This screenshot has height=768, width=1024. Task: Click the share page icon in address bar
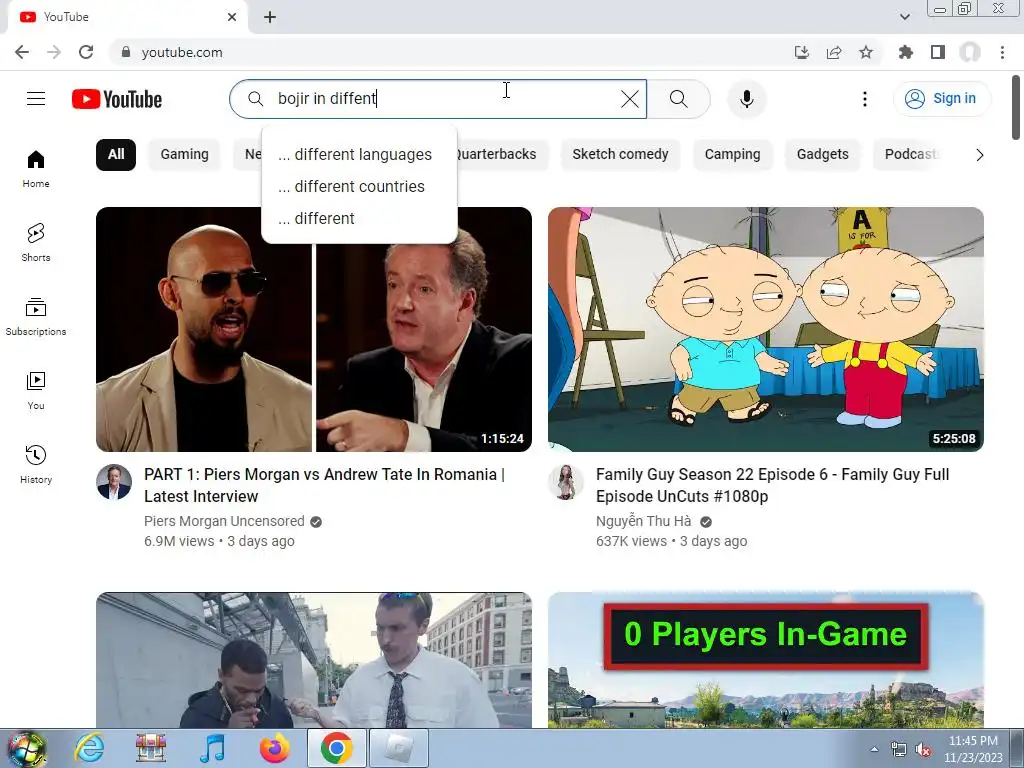click(834, 52)
